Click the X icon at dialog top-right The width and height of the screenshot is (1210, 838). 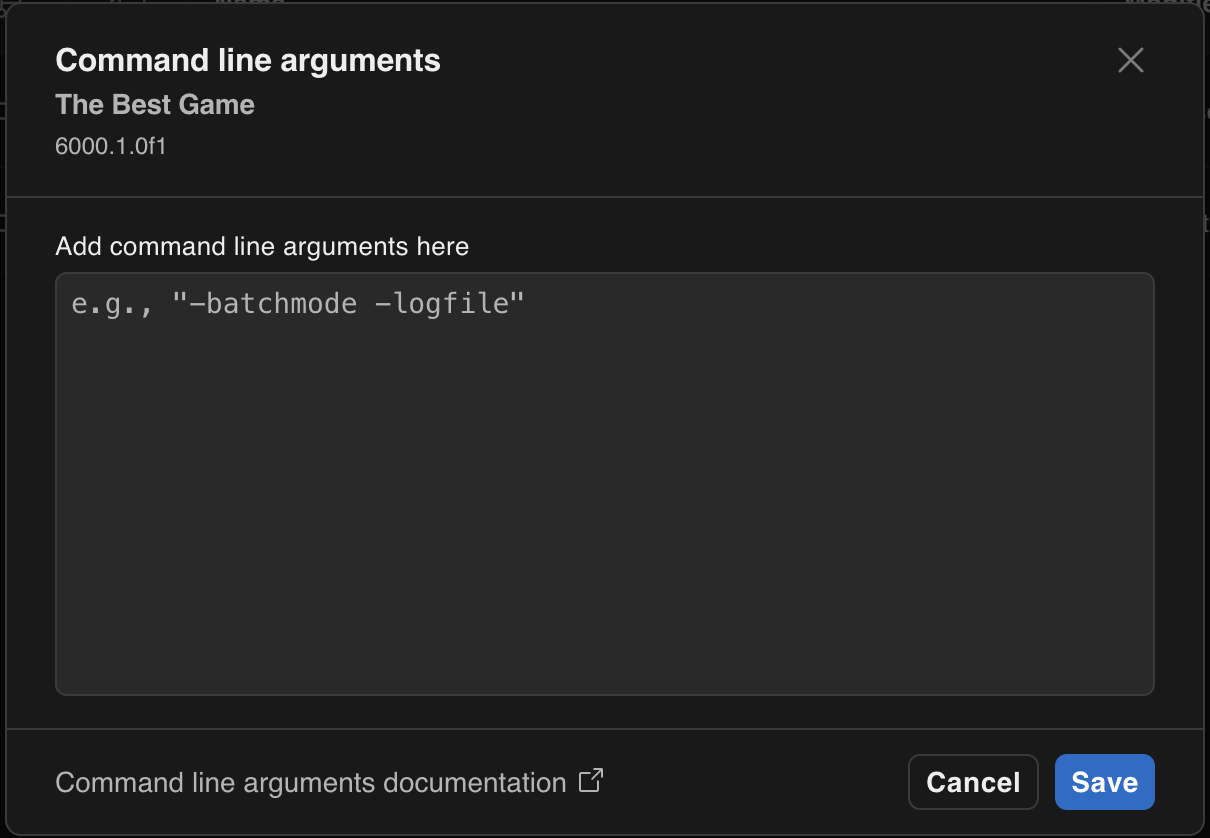[x=1130, y=60]
